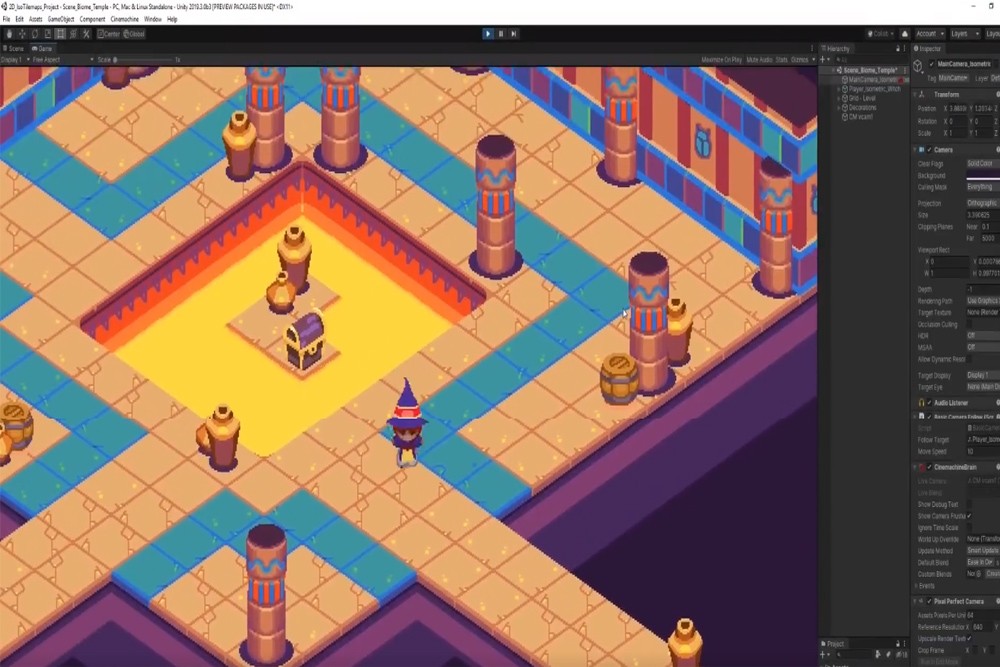
Task: Select the Rect tool in toolbar
Action: [61, 34]
